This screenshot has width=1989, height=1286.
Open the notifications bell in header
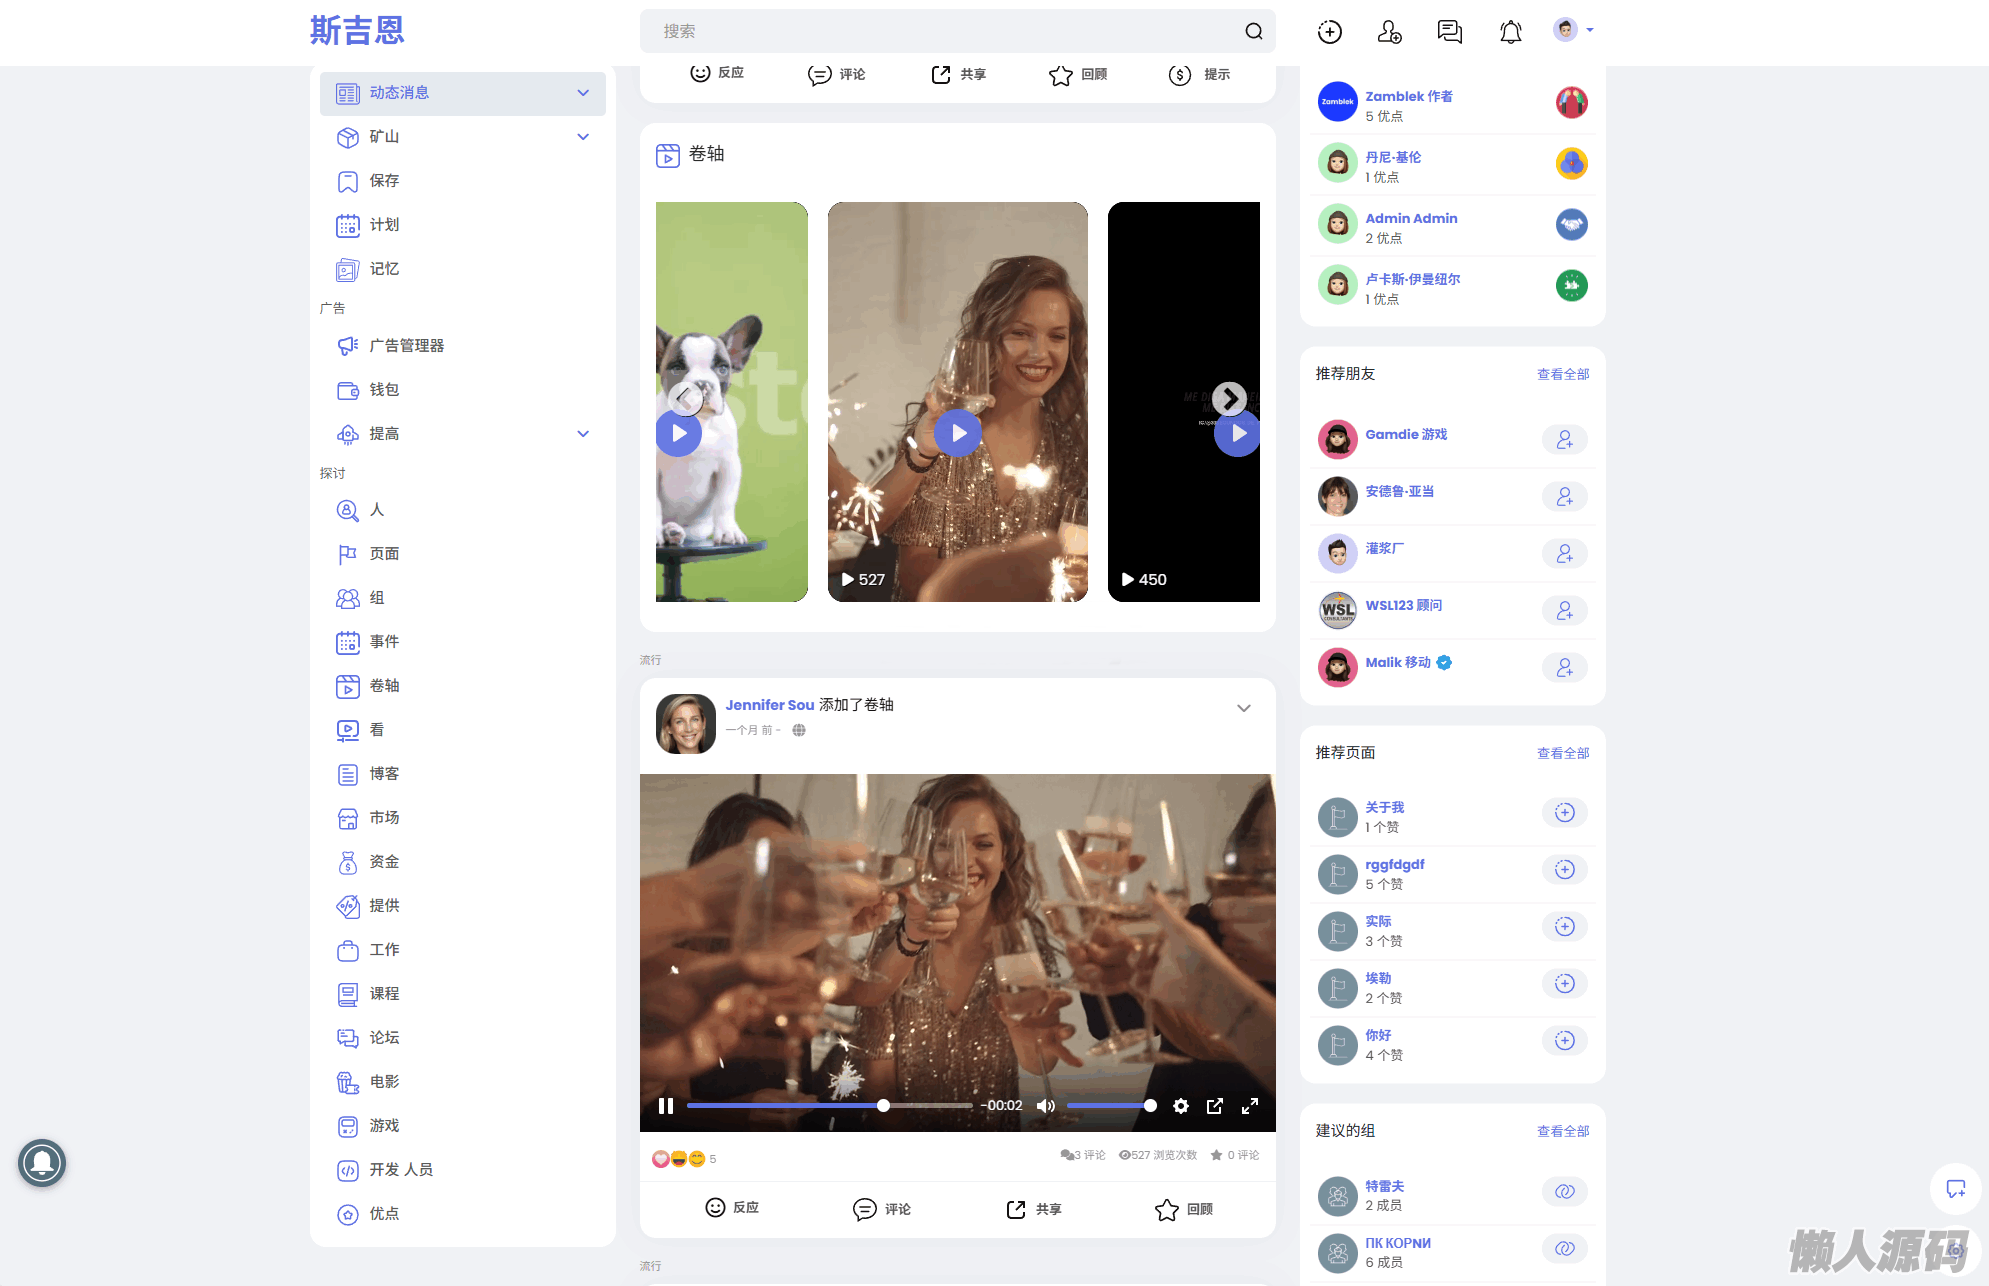[1510, 32]
